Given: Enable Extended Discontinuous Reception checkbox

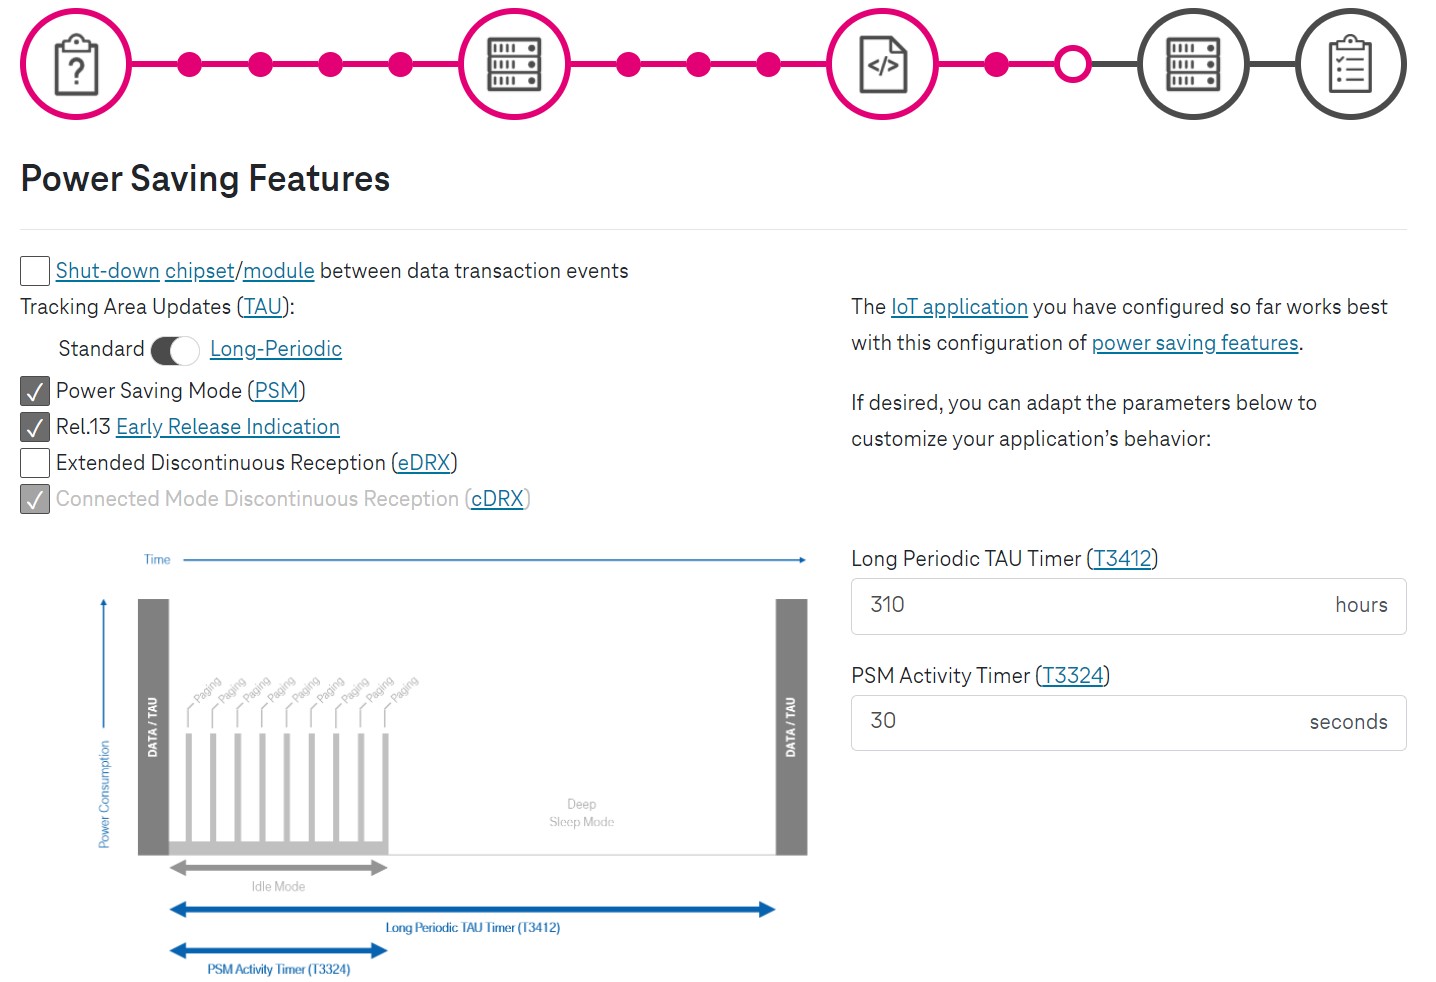Looking at the screenshot, I should click(x=35, y=463).
